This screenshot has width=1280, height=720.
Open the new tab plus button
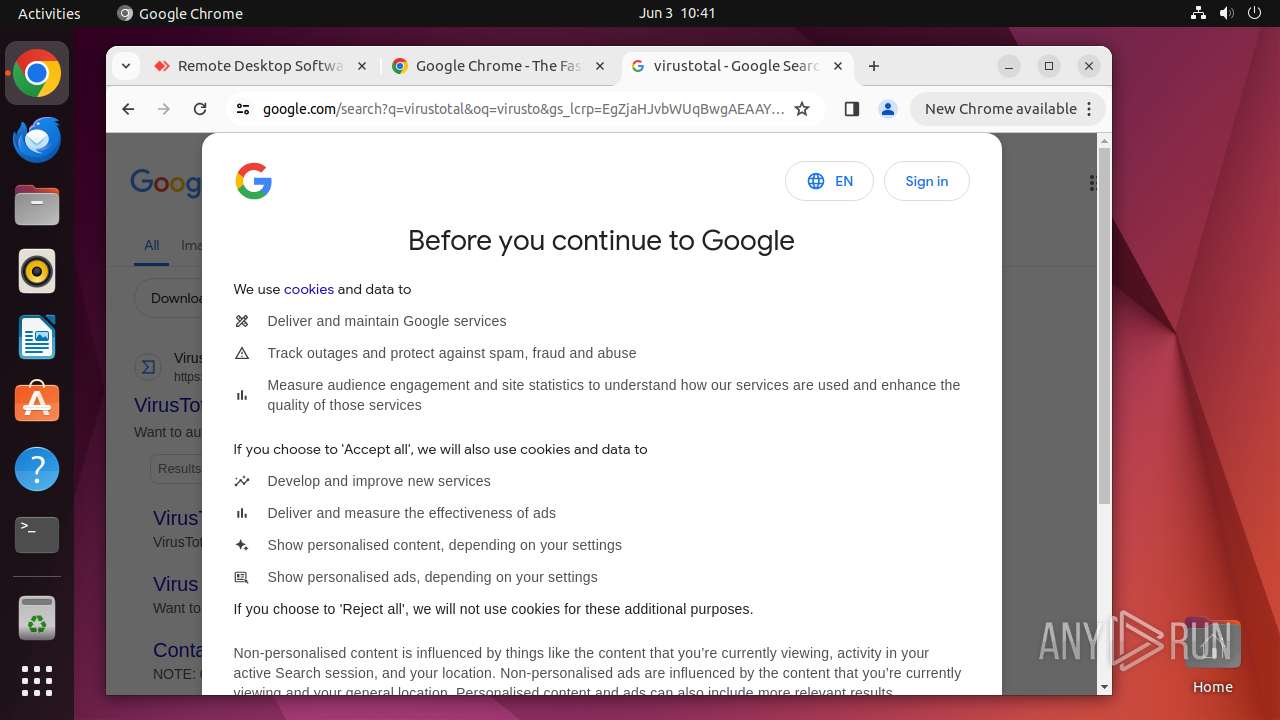874,66
